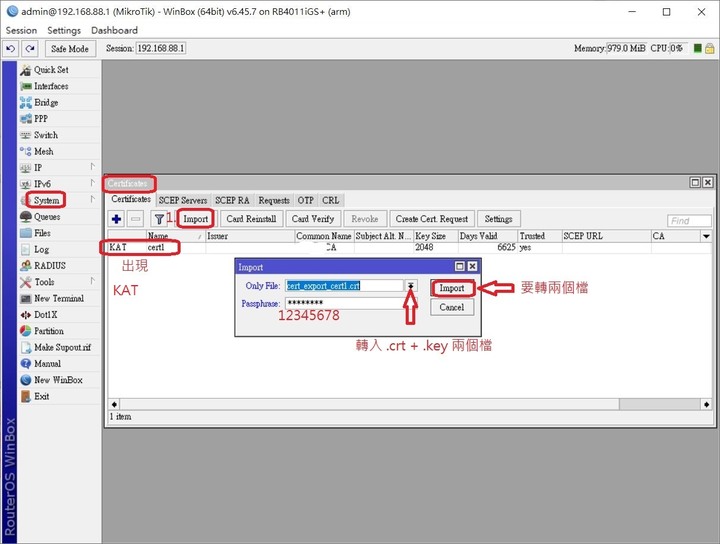Screen dimensions: 720x544
Task: Toggle Safe Mode
Action: pyautogui.click(x=70, y=49)
